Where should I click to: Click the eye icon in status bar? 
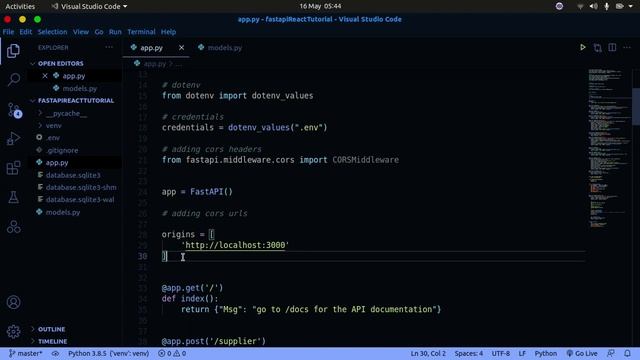coord(55,353)
